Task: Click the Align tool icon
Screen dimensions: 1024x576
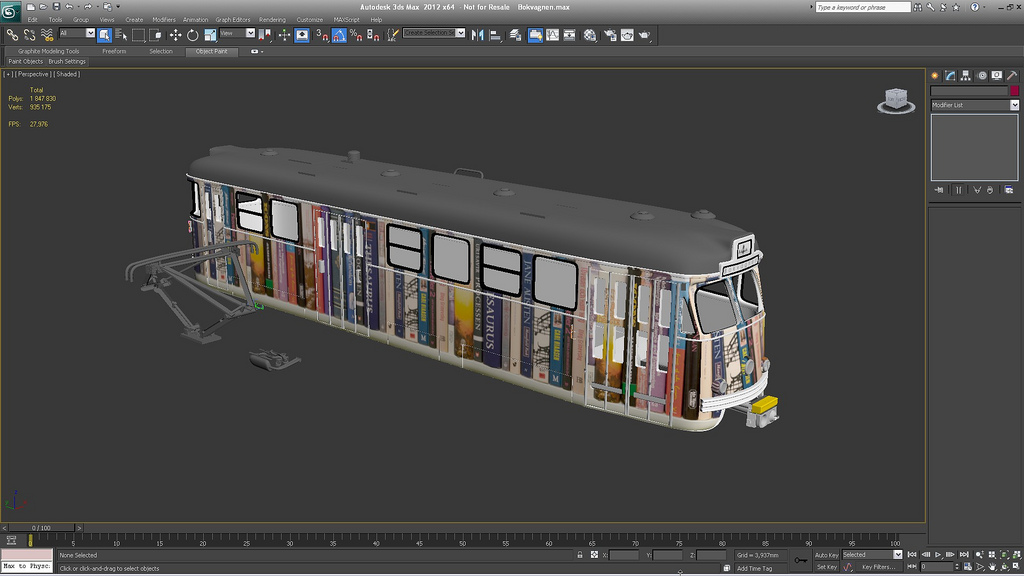Action: [x=495, y=35]
